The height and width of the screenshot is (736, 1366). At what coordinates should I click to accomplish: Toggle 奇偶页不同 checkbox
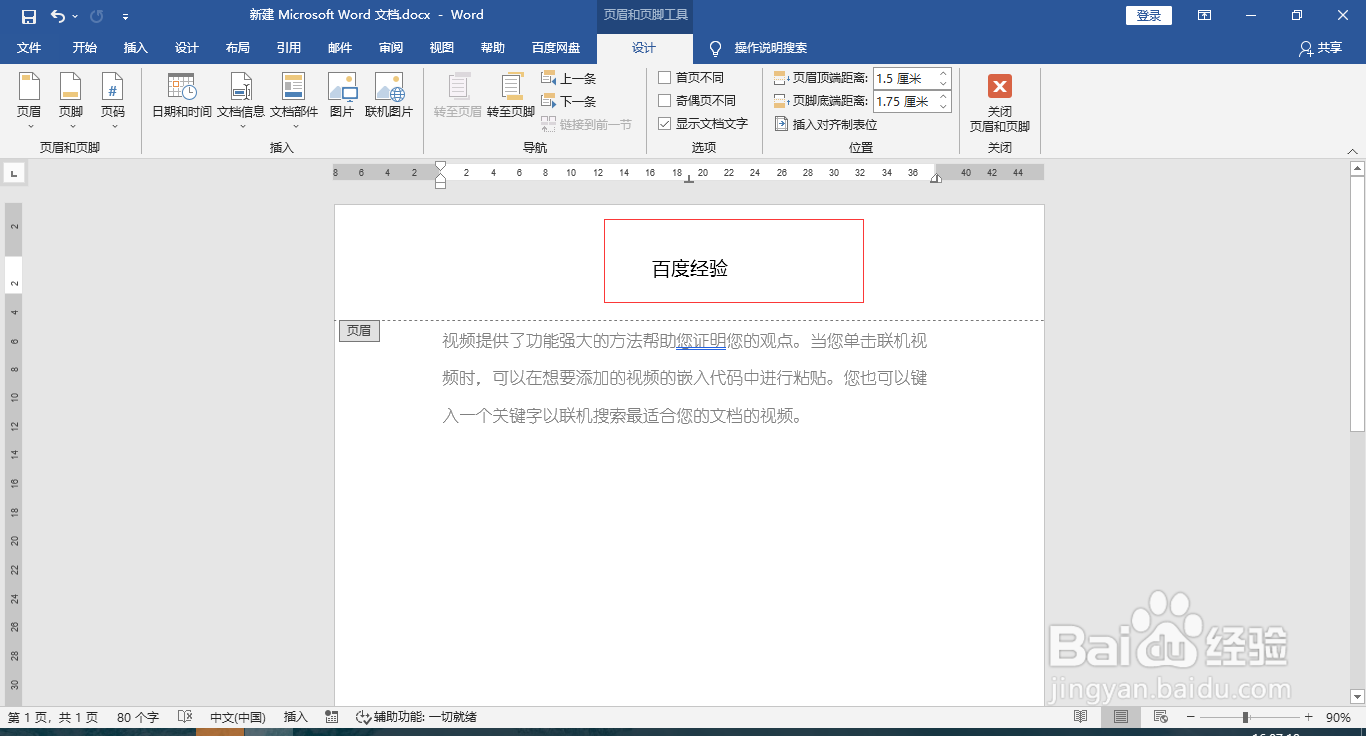click(664, 101)
